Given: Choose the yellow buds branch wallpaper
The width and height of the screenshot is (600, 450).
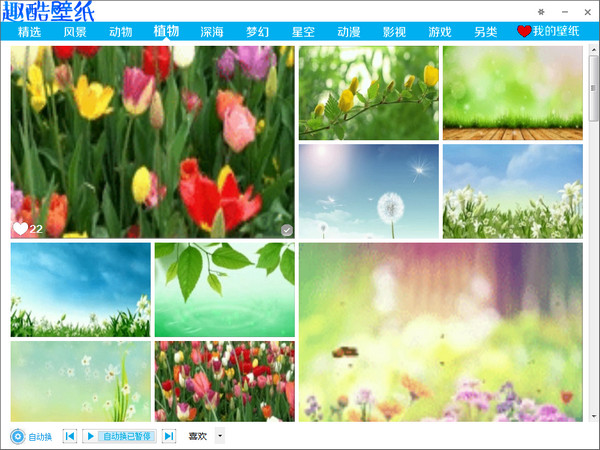Looking at the screenshot, I should (369, 93).
